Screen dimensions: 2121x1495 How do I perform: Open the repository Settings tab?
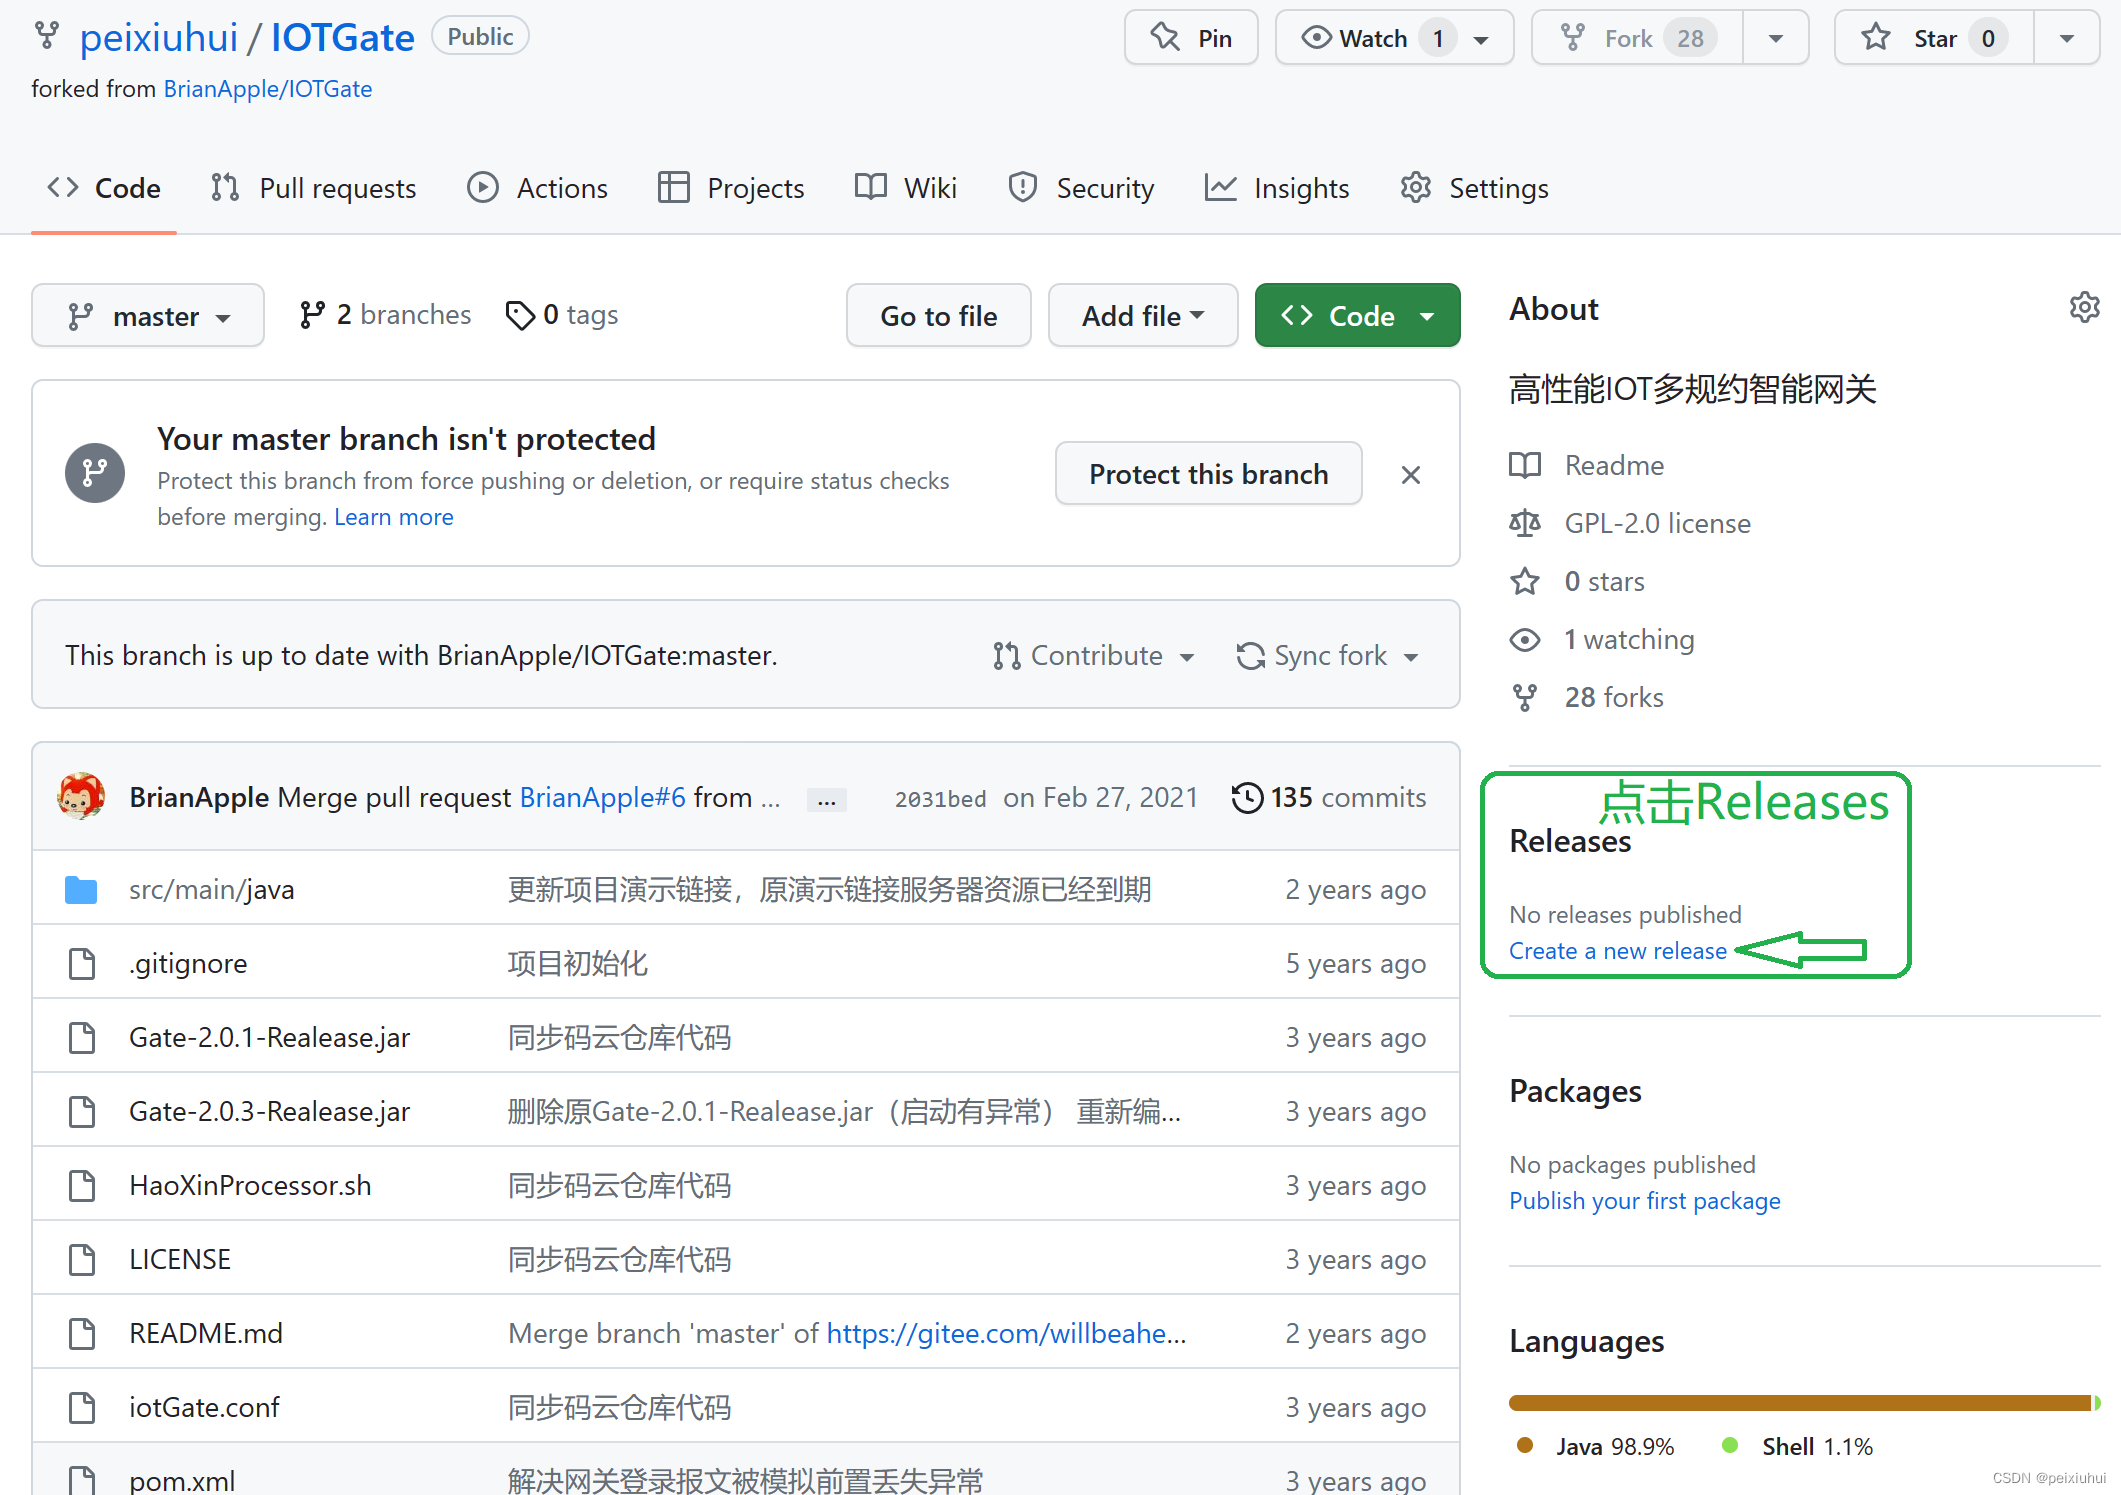pyautogui.click(x=1474, y=188)
